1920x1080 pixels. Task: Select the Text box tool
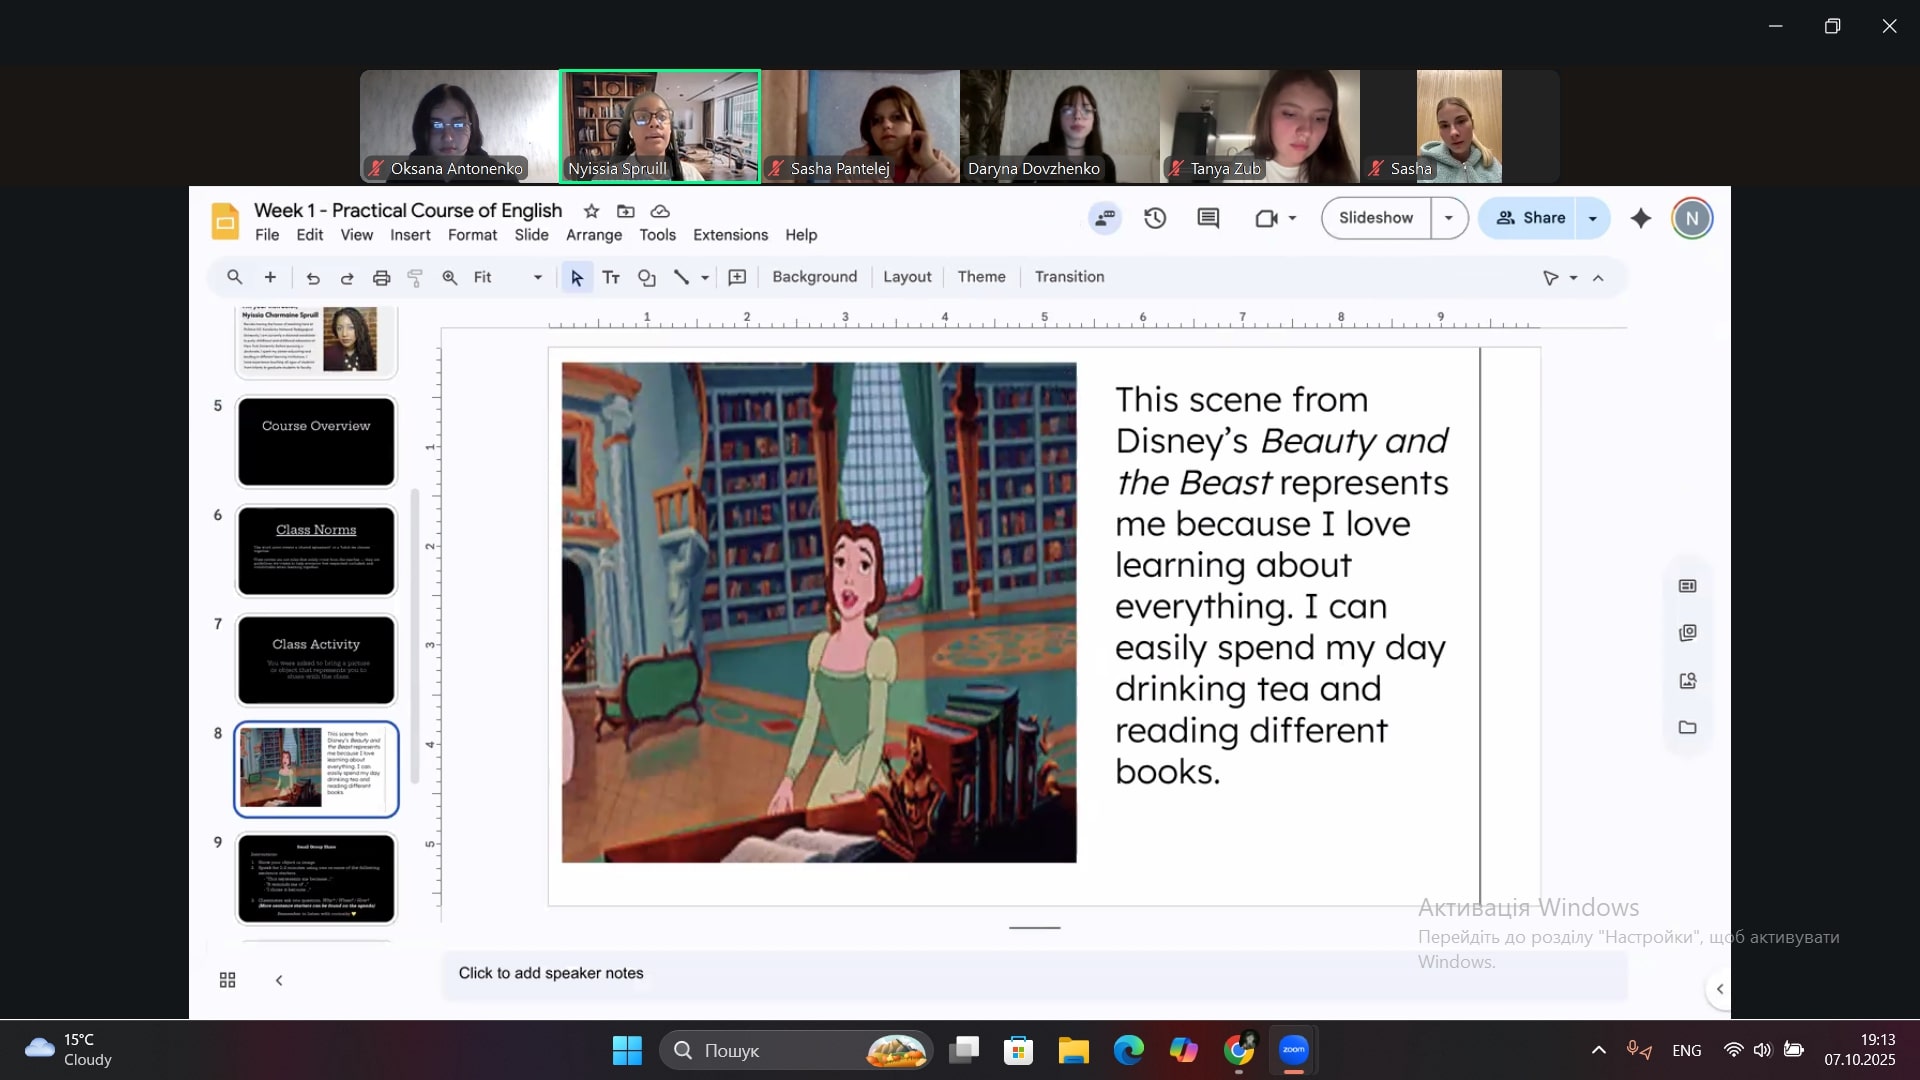click(611, 278)
